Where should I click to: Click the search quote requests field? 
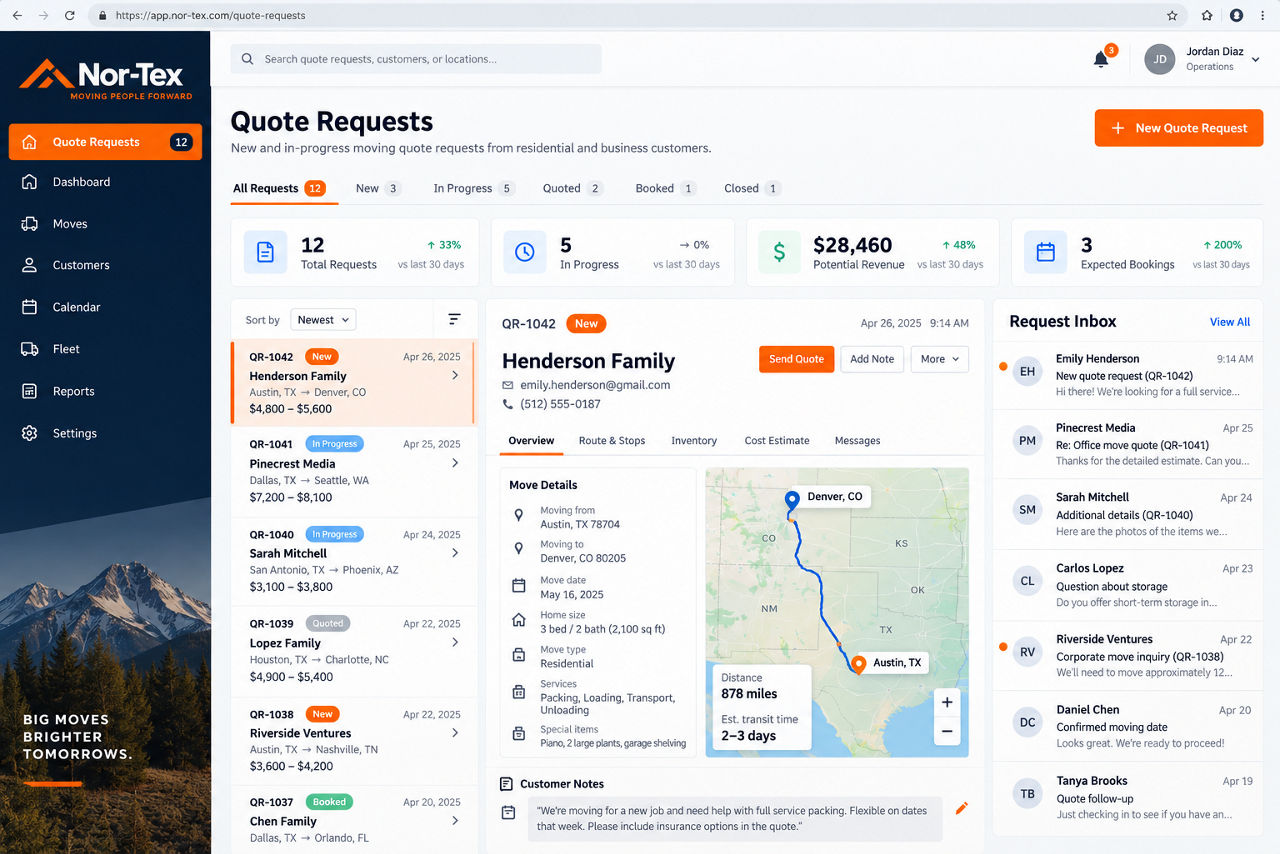[x=416, y=59]
